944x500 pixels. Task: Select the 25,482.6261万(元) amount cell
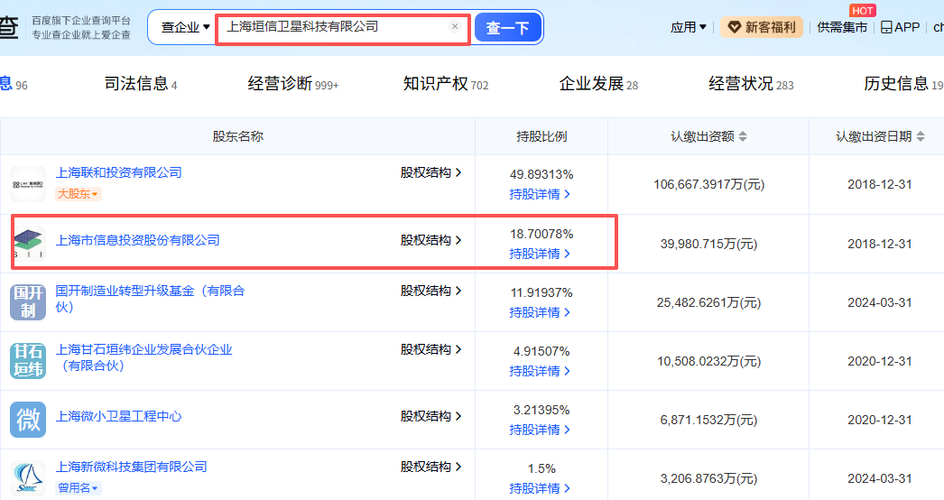709,303
